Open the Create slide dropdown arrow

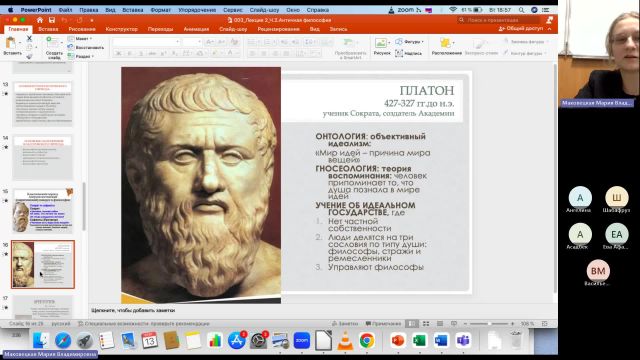(x=62, y=42)
